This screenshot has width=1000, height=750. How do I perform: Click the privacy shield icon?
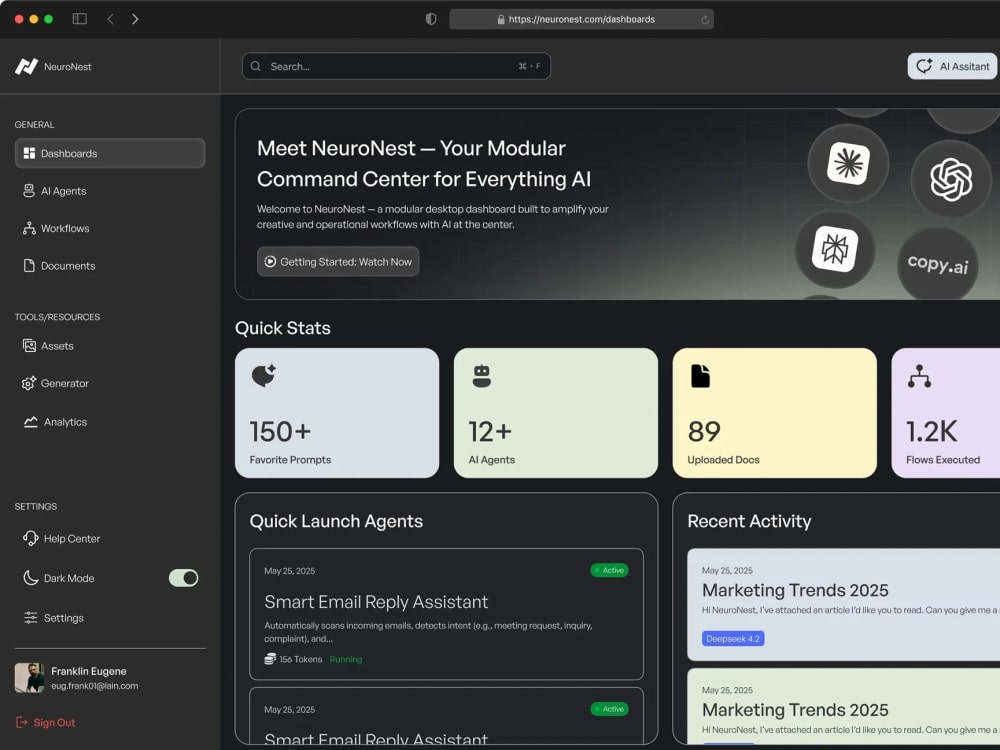[431, 19]
